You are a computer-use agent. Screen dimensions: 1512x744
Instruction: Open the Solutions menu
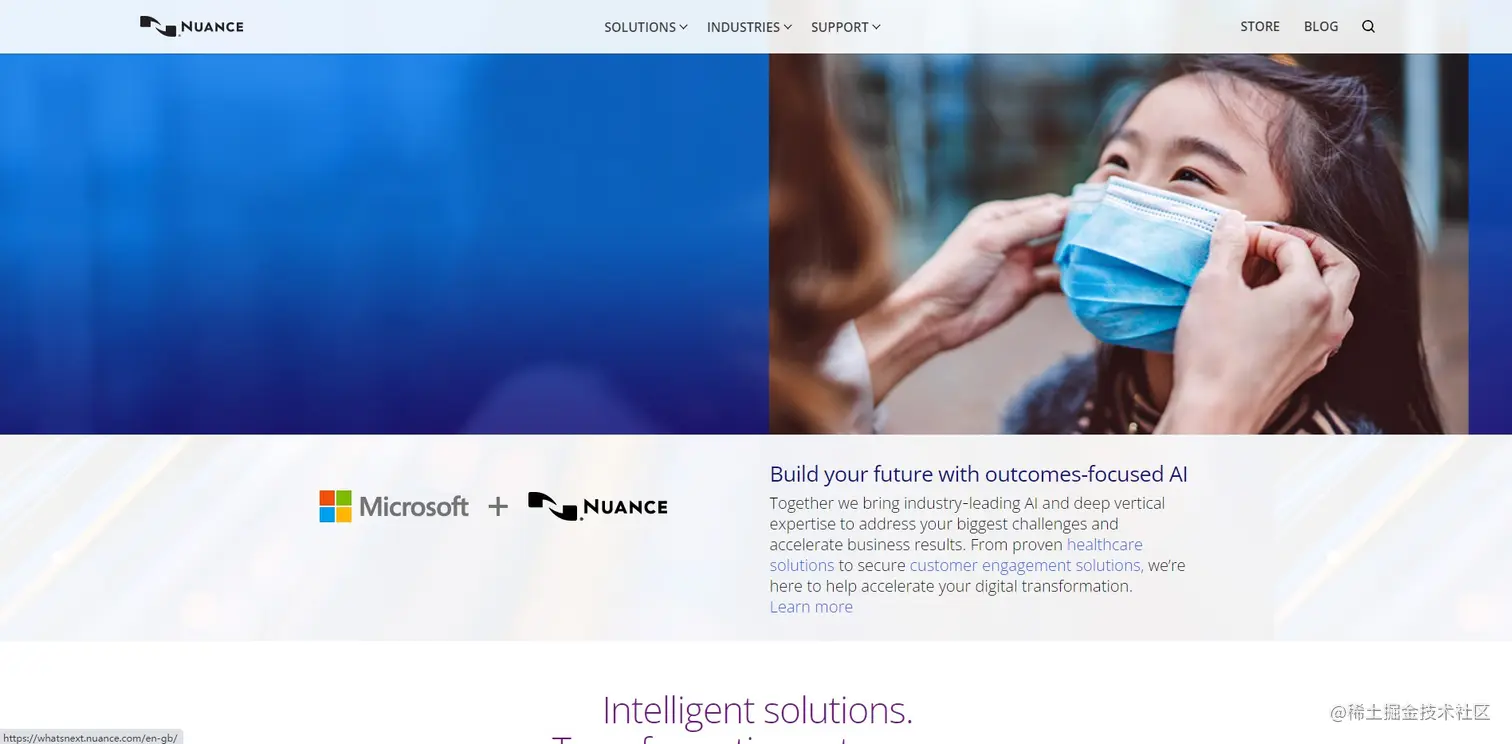coord(640,27)
